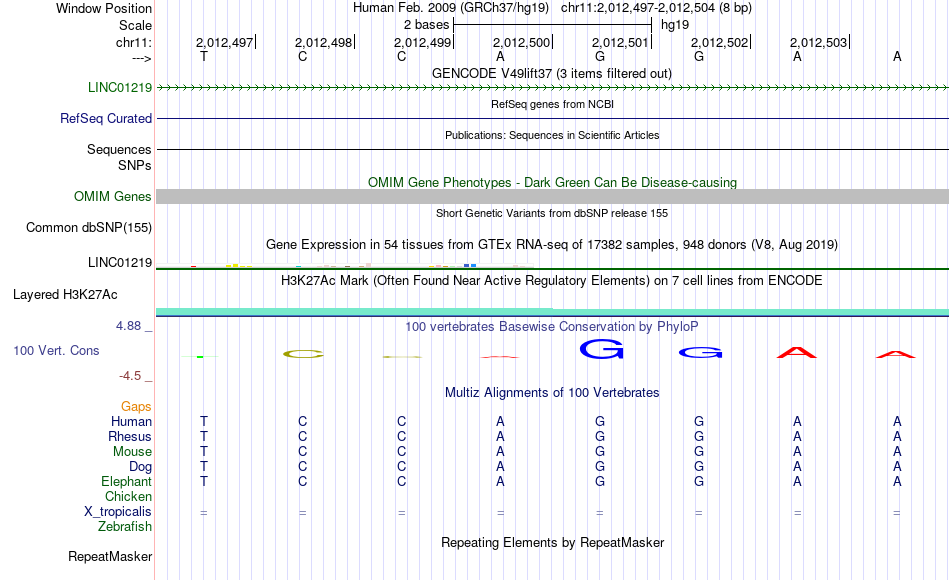Viewport: 950px width, 580px height.
Task: Click the gray OMIM Genes bar
Action: [x=552, y=196]
